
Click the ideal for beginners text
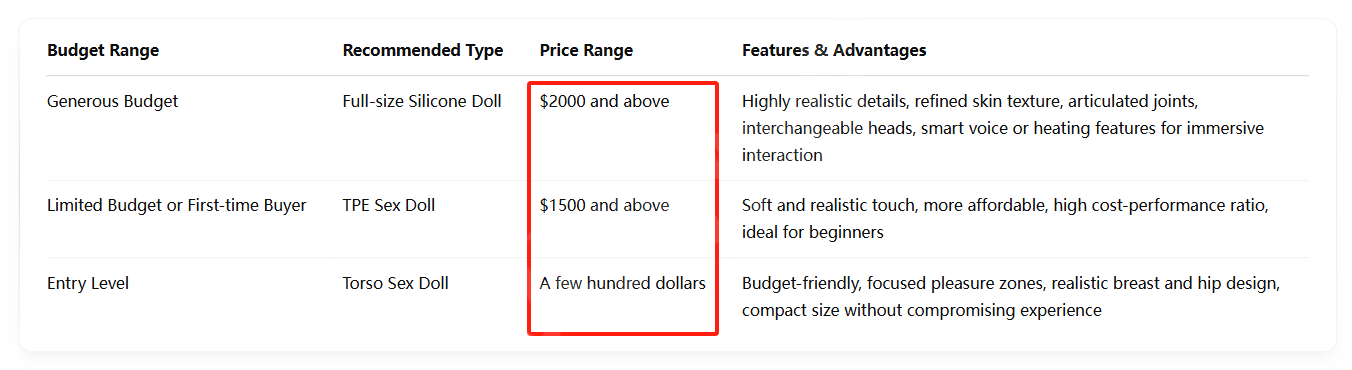[x=813, y=232]
